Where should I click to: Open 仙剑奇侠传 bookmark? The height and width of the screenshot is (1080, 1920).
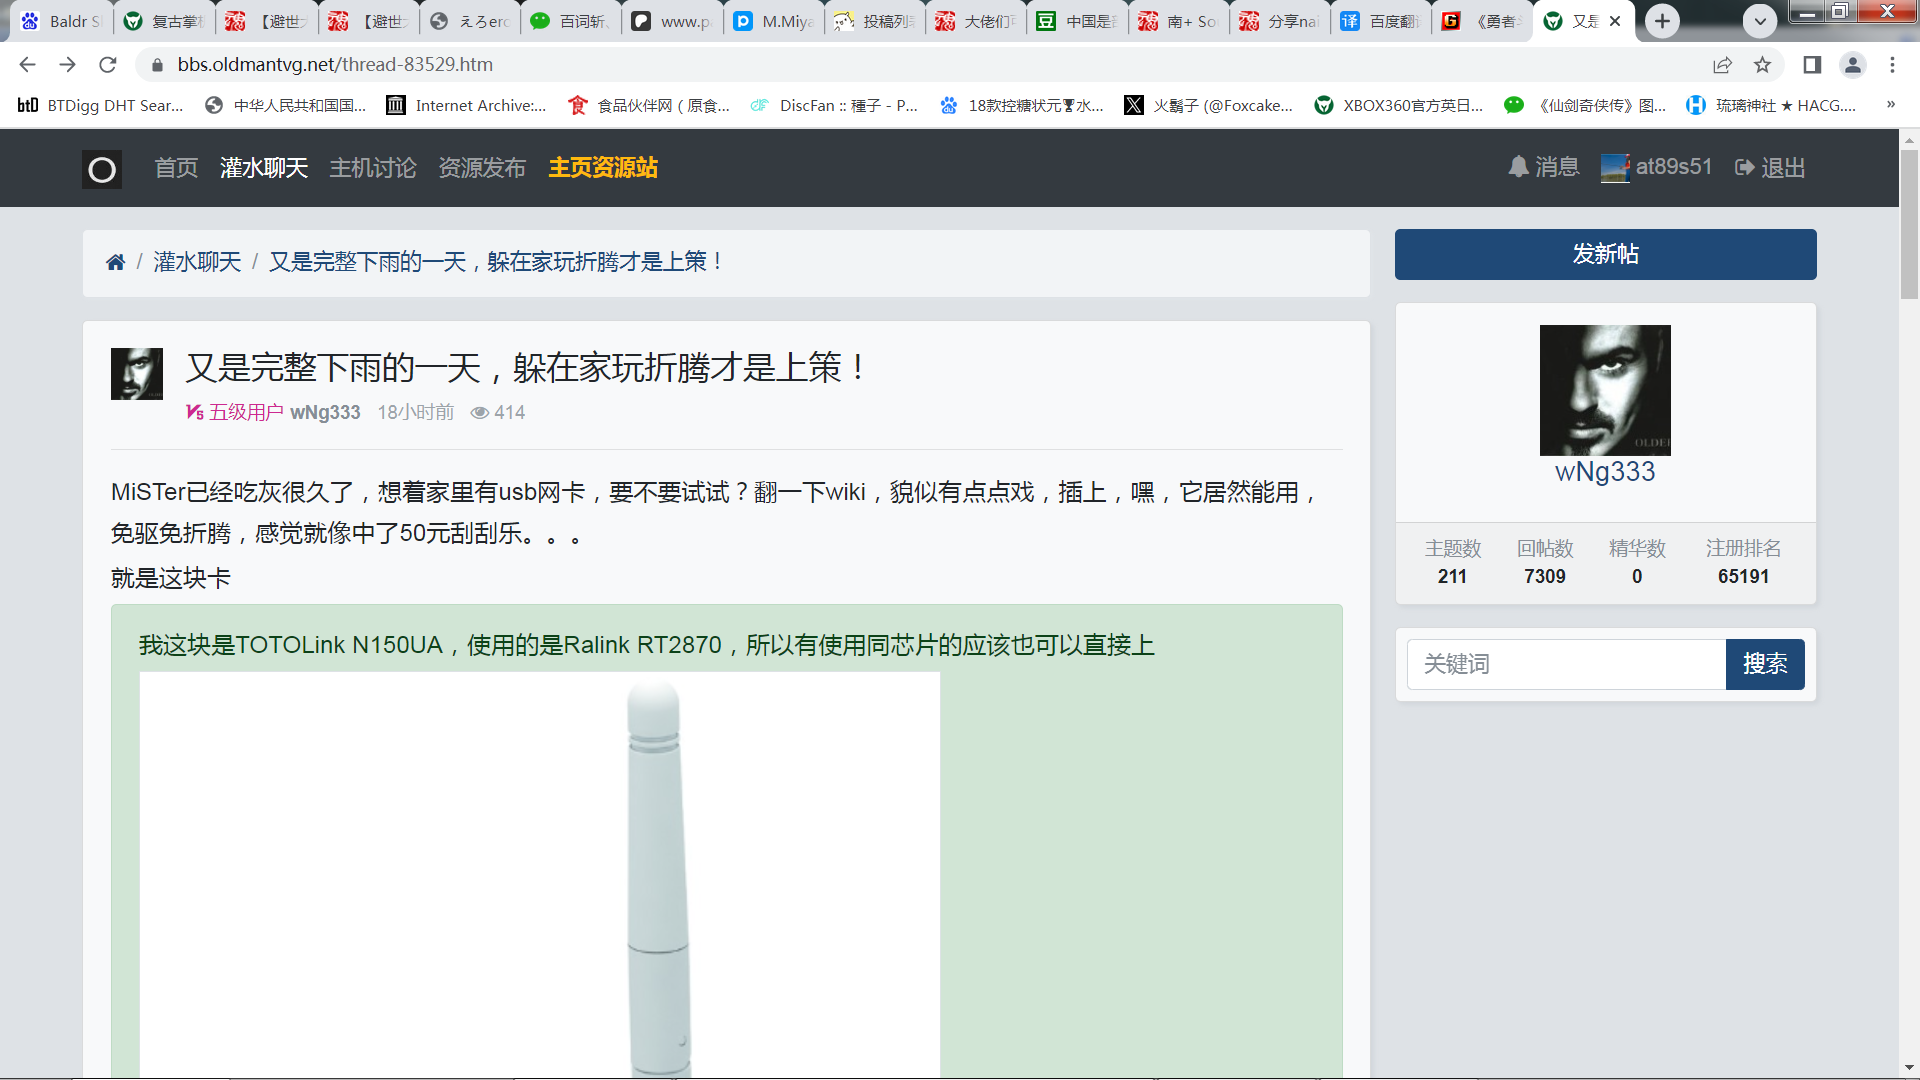pyautogui.click(x=1586, y=105)
